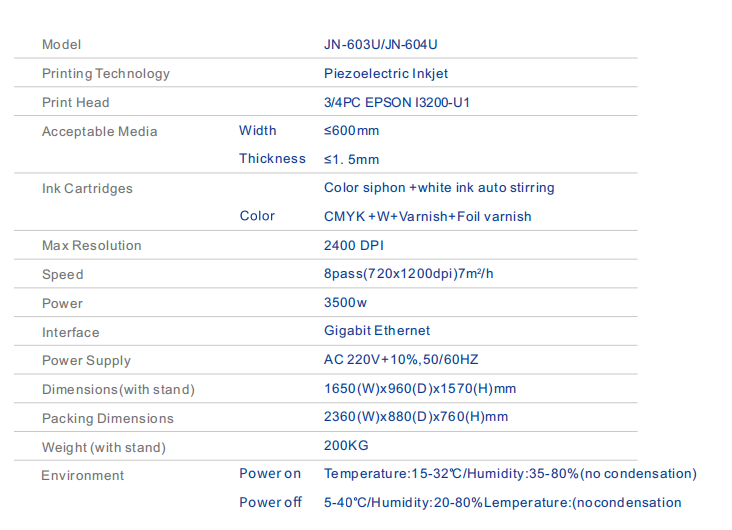Click the 2400 DPI resolution value
The image size is (732, 530).
(354, 245)
